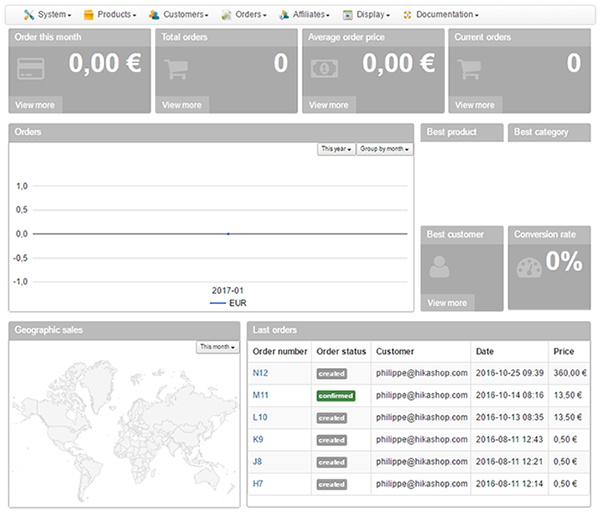Expand This month dropdown in Geographic sales
600x515 pixels.
click(x=217, y=347)
